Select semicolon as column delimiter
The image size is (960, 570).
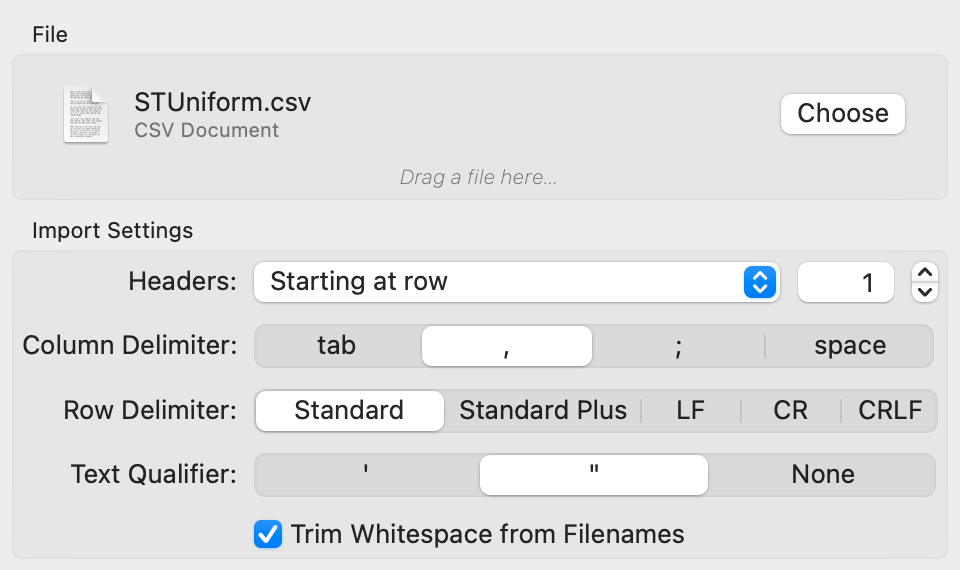click(x=678, y=346)
